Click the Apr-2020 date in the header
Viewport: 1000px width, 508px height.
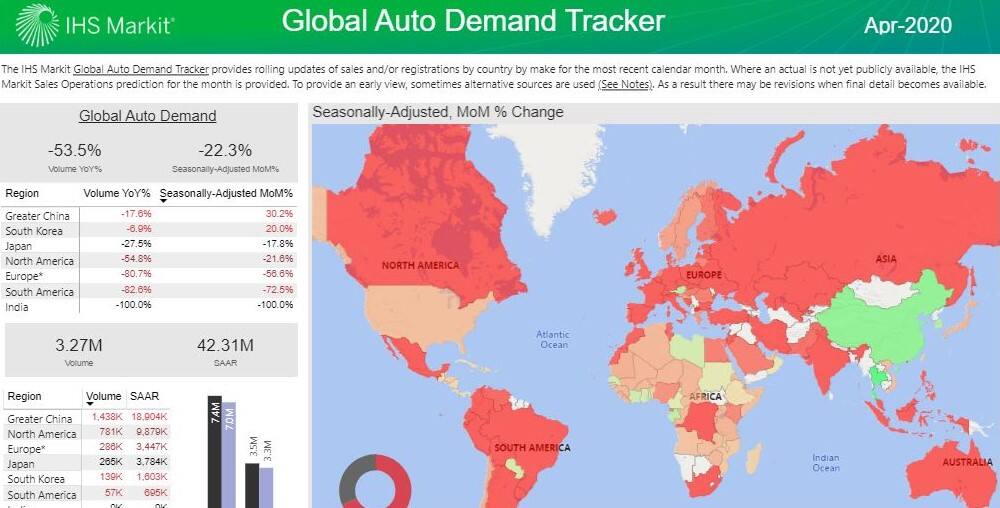coord(908,25)
